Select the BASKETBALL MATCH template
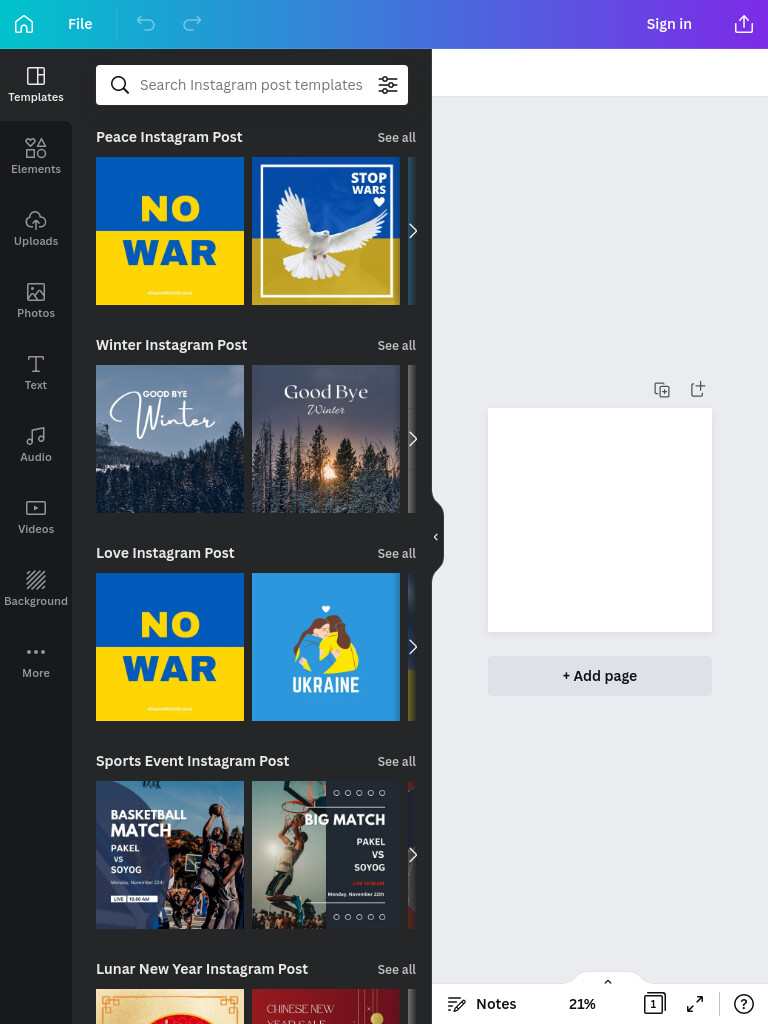The width and height of the screenshot is (768, 1024). tap(170, 855)
